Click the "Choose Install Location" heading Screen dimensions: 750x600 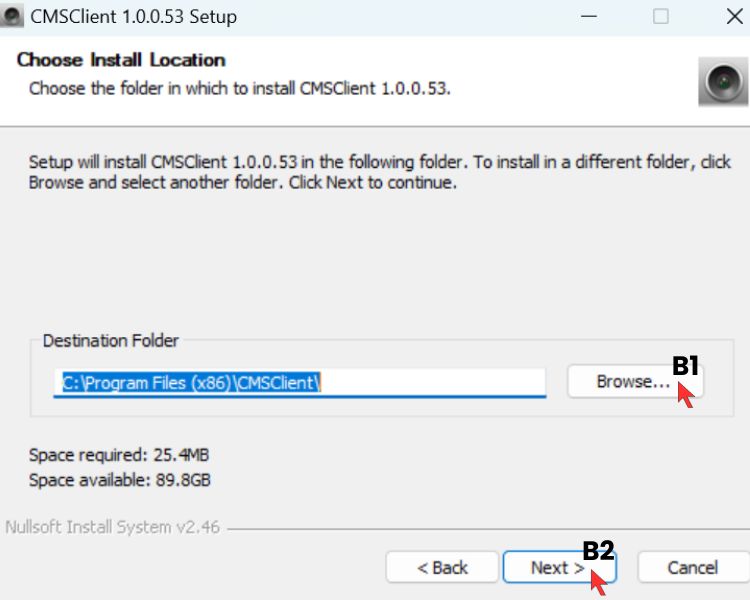[121, 60]
